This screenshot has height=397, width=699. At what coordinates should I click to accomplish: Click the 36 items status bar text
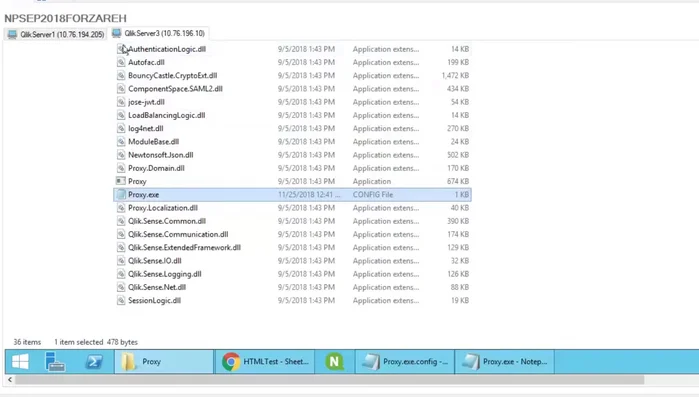(x=27, y=342)
